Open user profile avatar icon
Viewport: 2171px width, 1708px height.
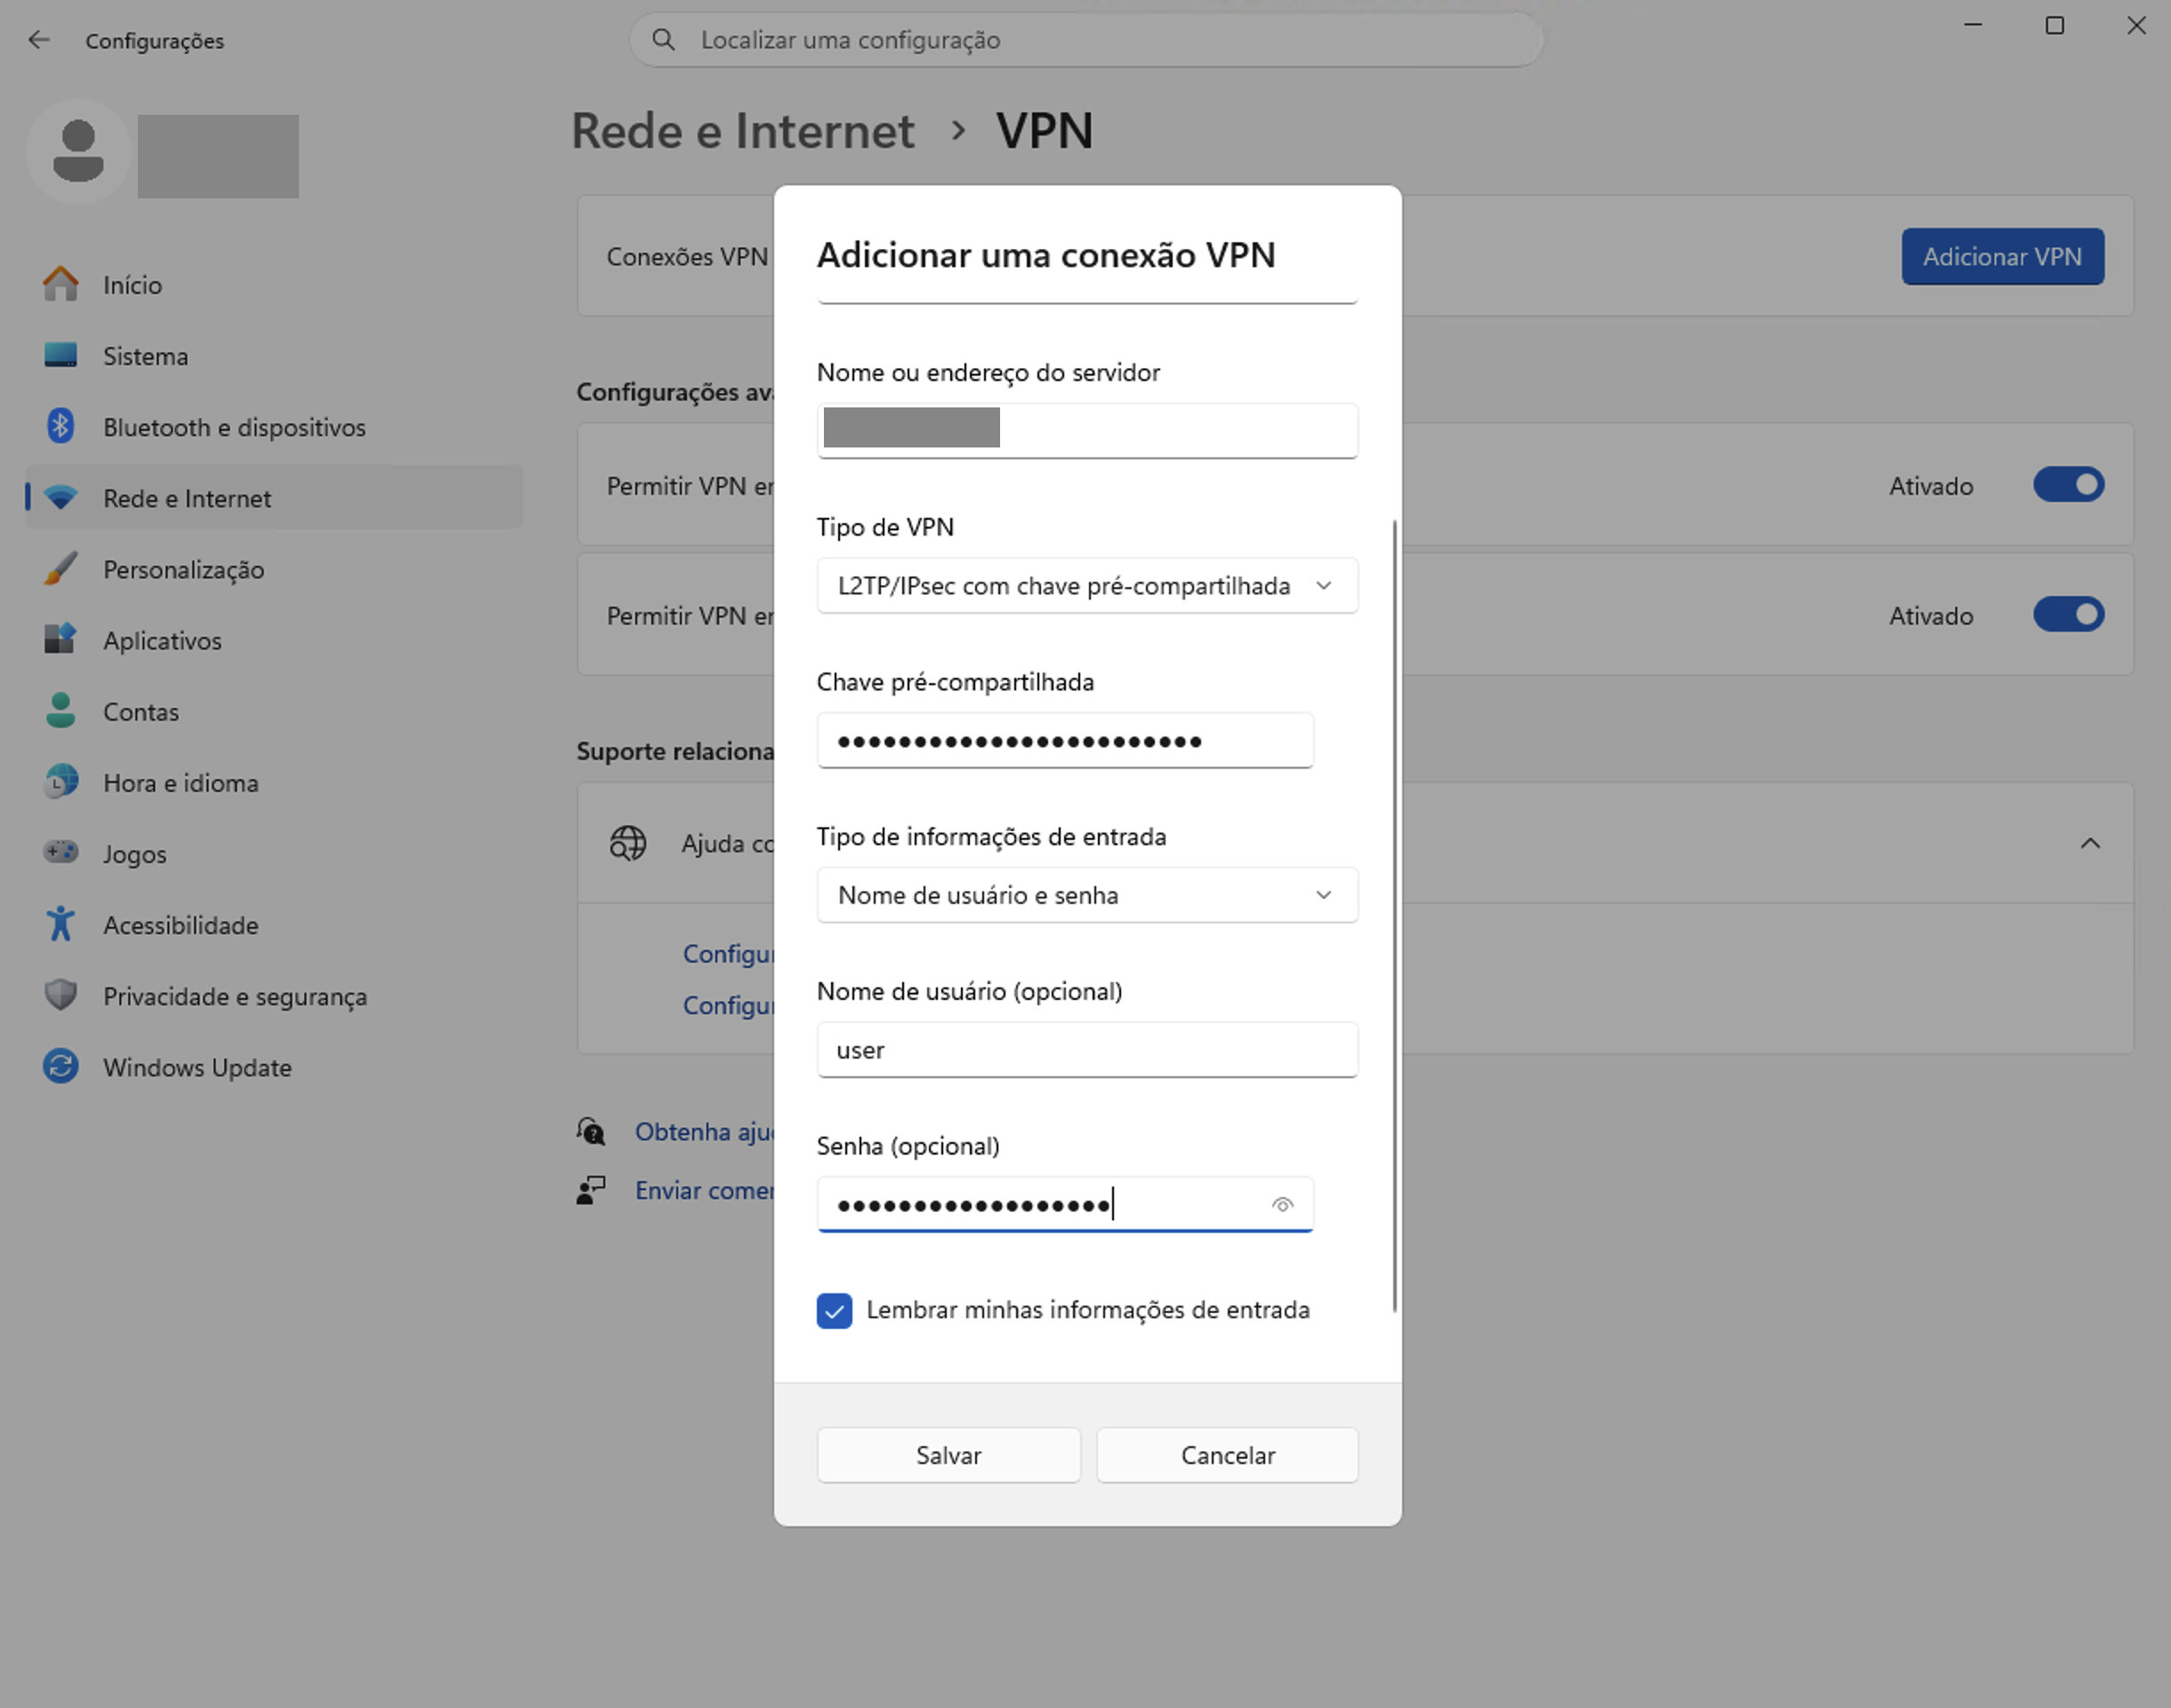78,152
